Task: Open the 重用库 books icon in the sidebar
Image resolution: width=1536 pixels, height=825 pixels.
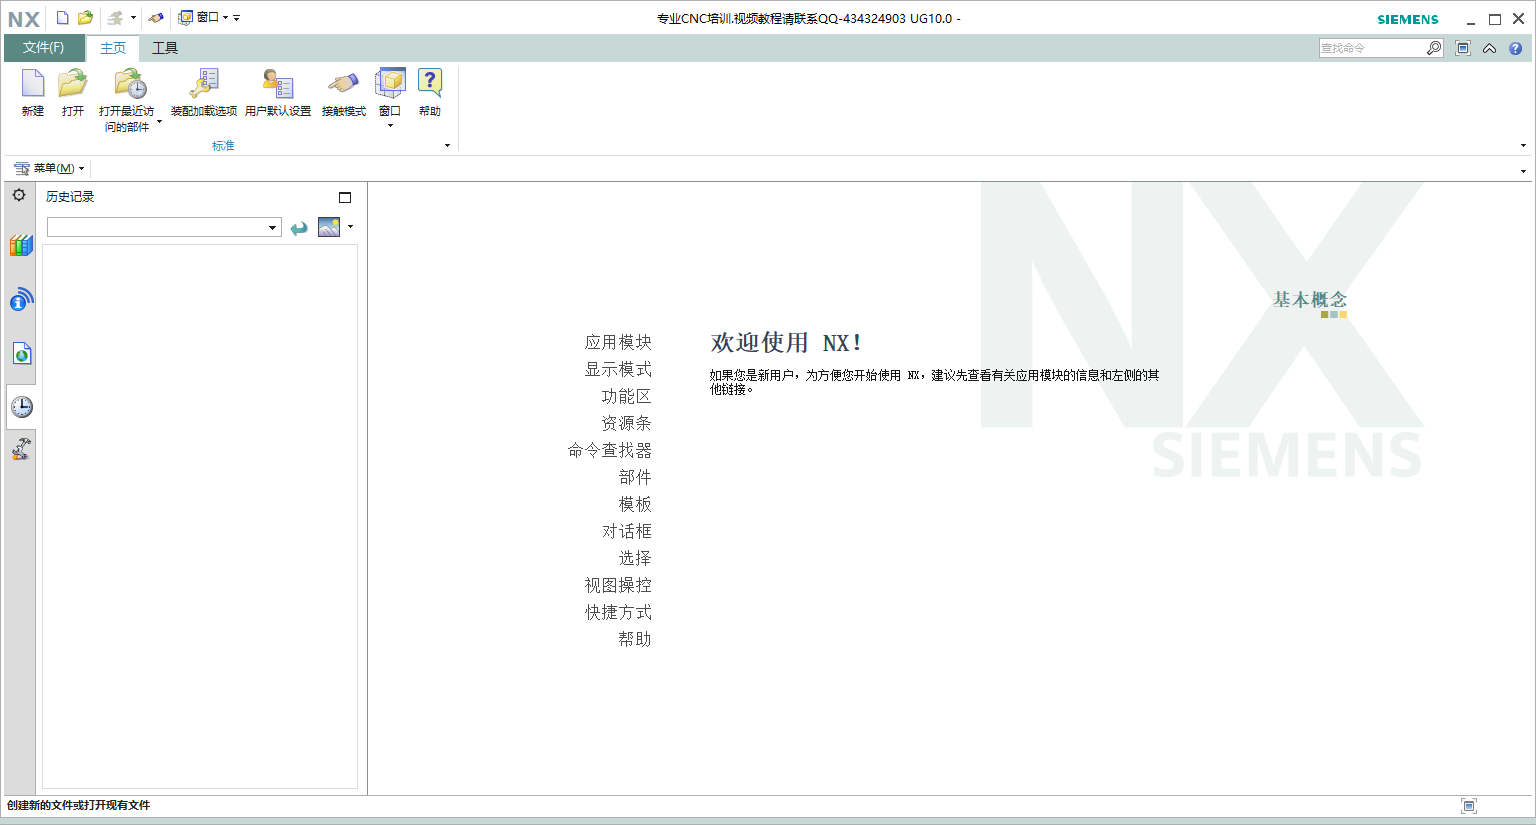Action: [x=20, y=244]
